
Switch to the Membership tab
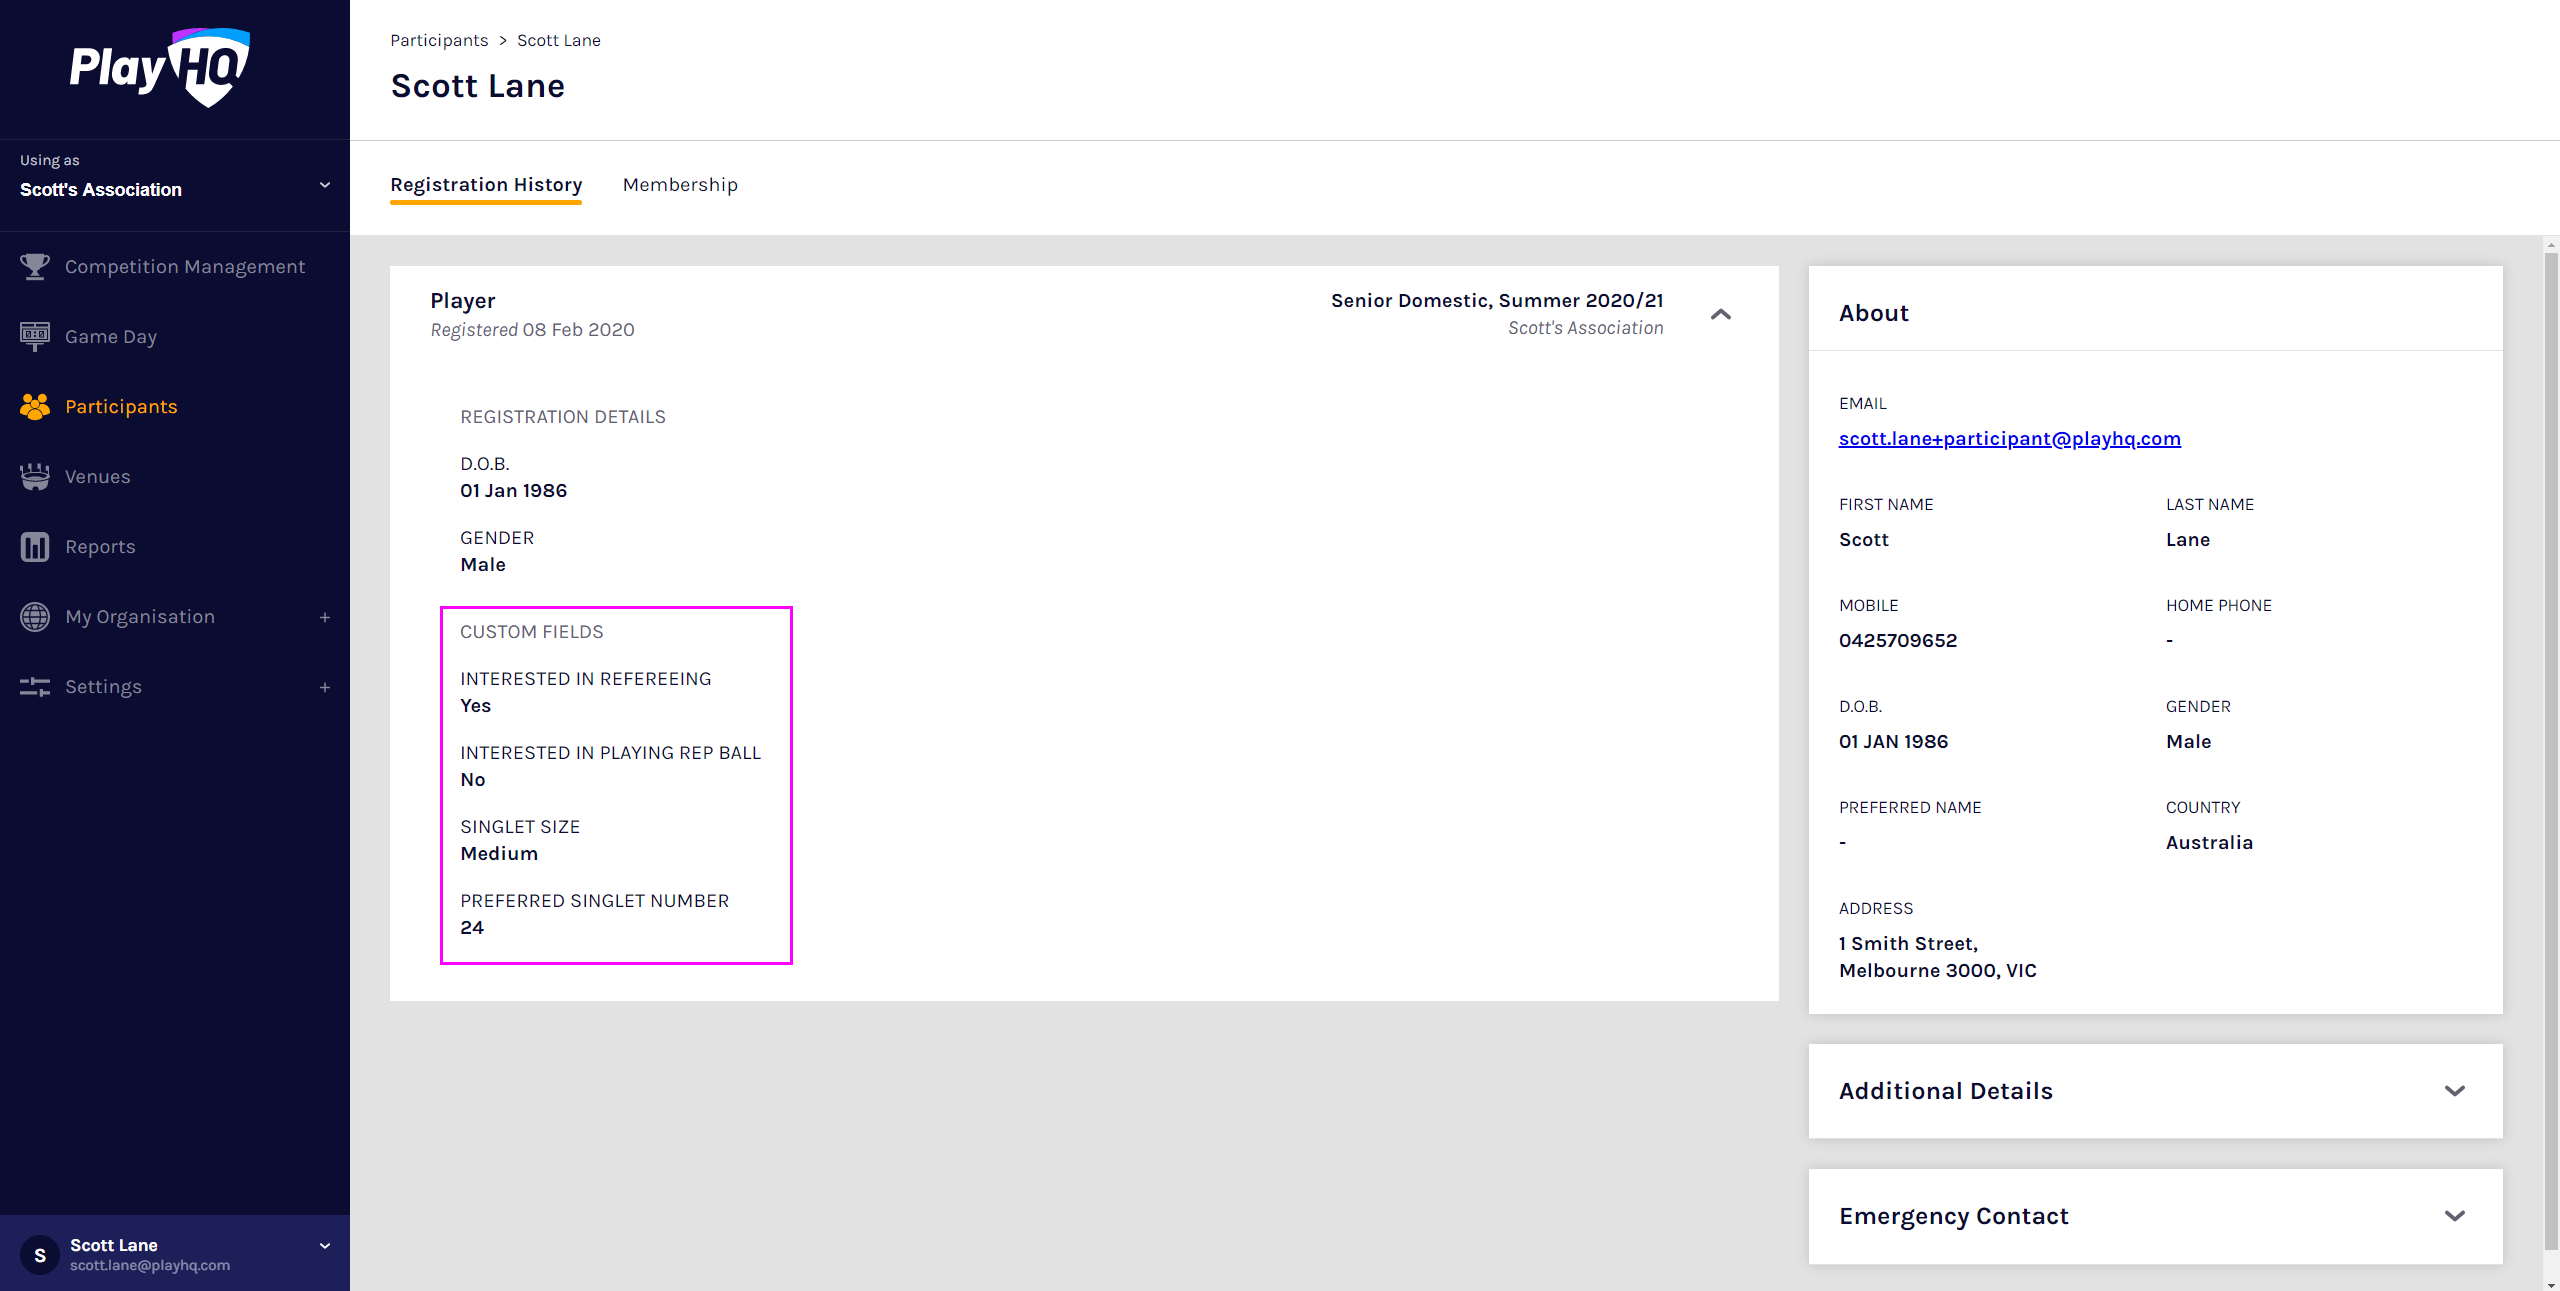(x=680, y=185)
